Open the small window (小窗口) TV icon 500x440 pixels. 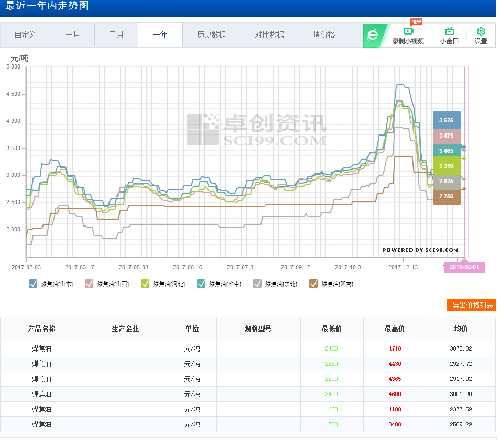449,32
